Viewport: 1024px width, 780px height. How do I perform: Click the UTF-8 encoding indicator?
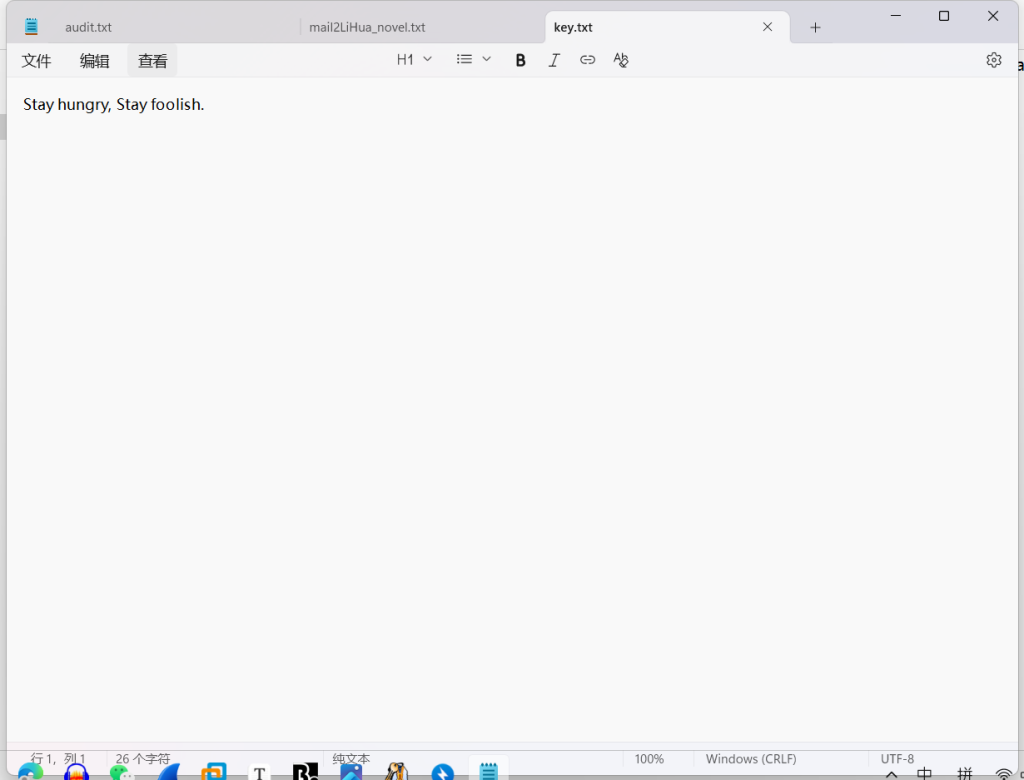pyautogui.click(x=897, y=759)
